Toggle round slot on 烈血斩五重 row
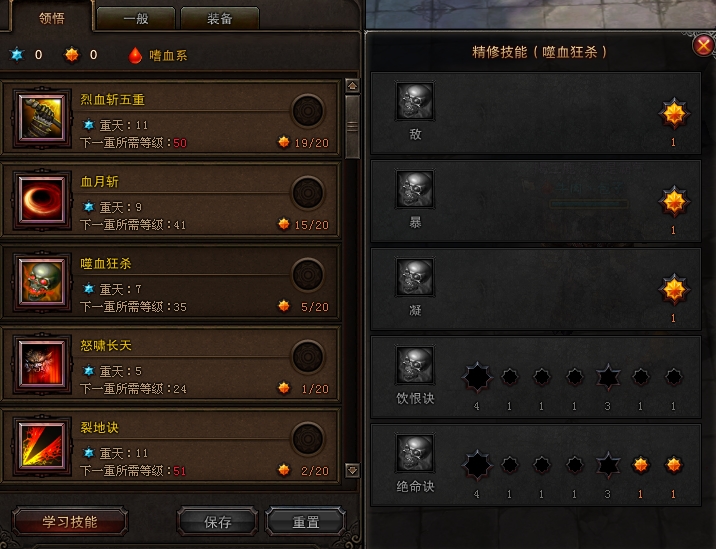716x549 pixels. [308, 111]
